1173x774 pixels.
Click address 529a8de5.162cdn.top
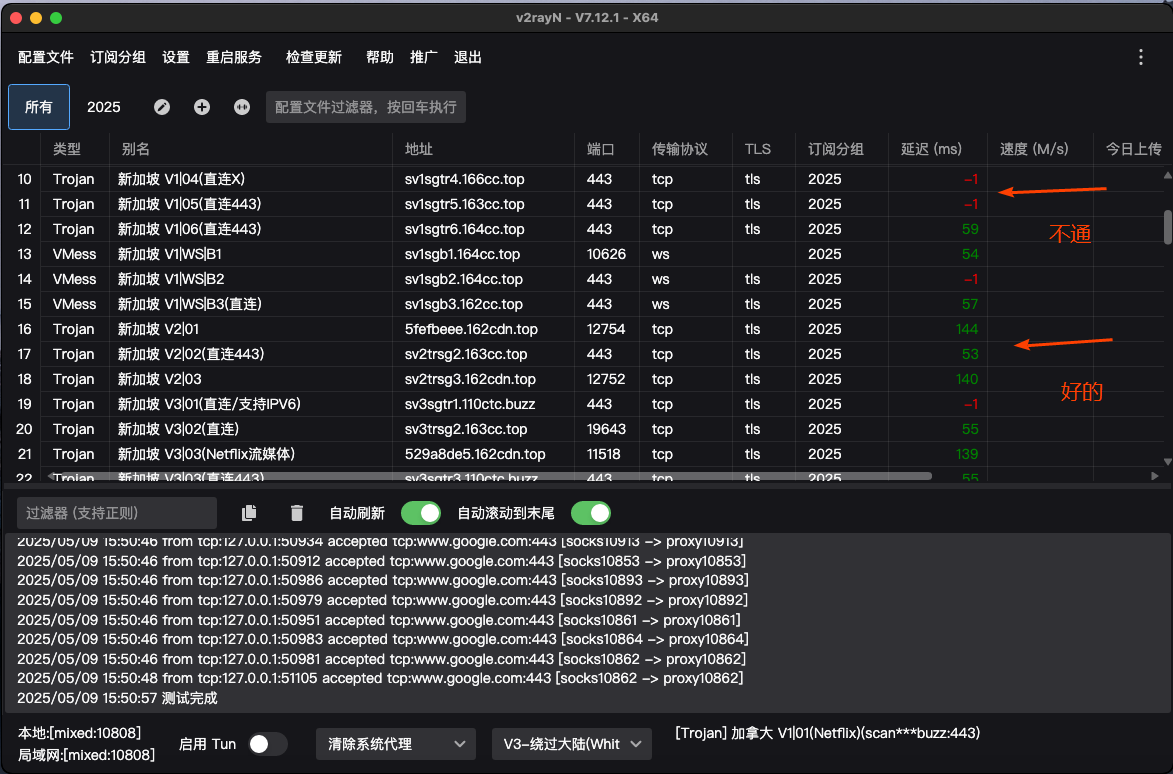click(475, 454)
